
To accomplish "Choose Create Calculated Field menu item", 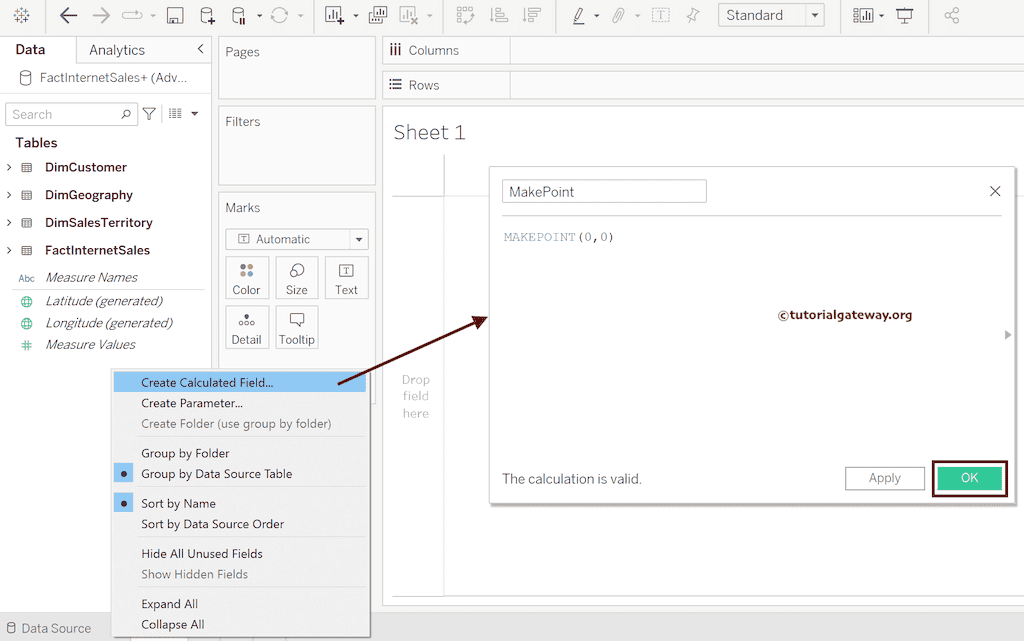I will (207, 382).
